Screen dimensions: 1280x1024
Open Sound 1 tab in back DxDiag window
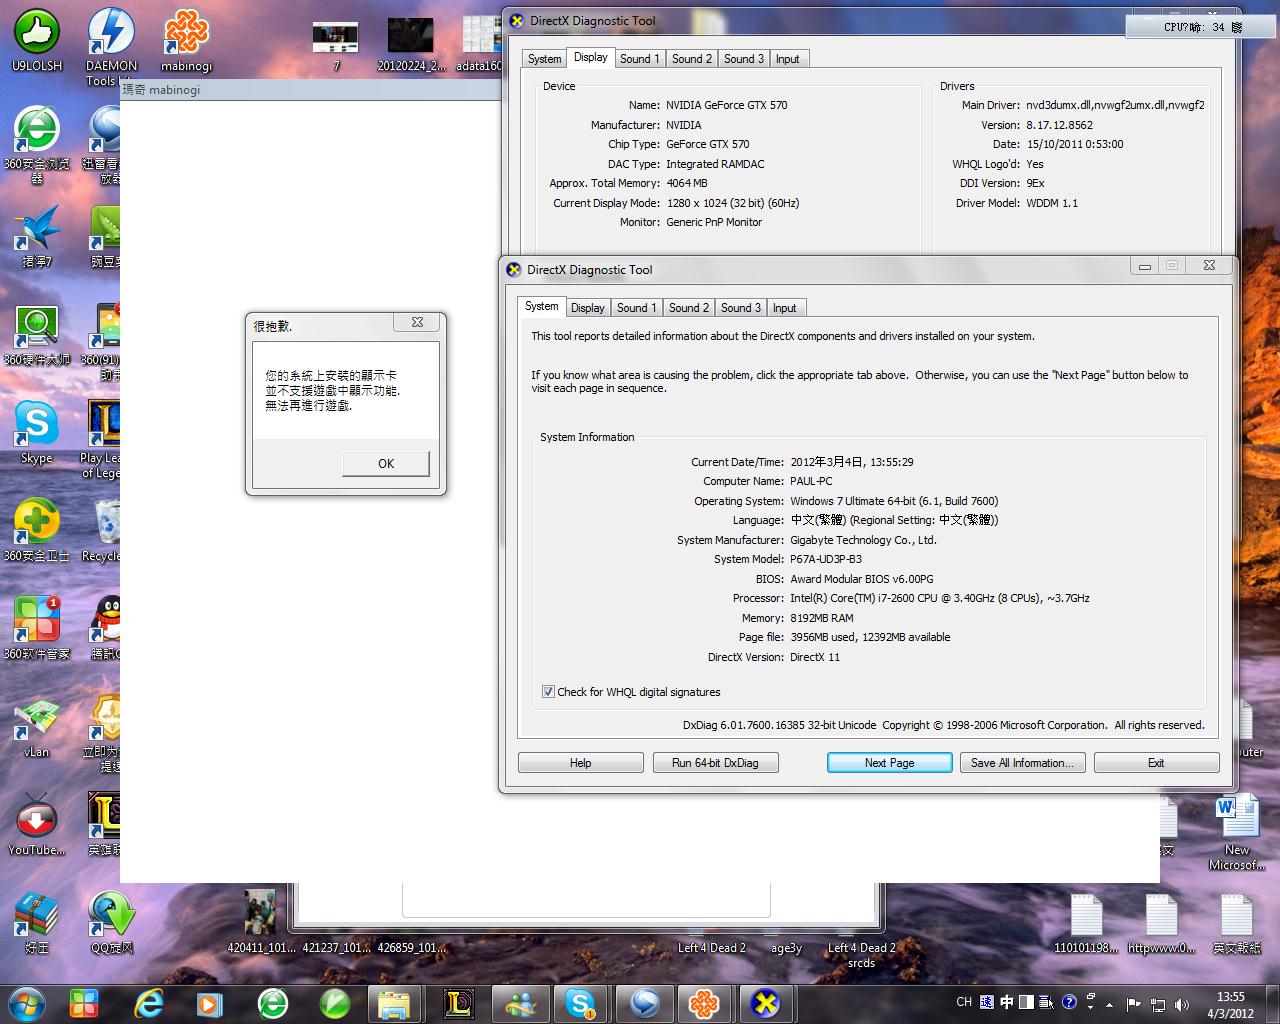tap(640, 59)
